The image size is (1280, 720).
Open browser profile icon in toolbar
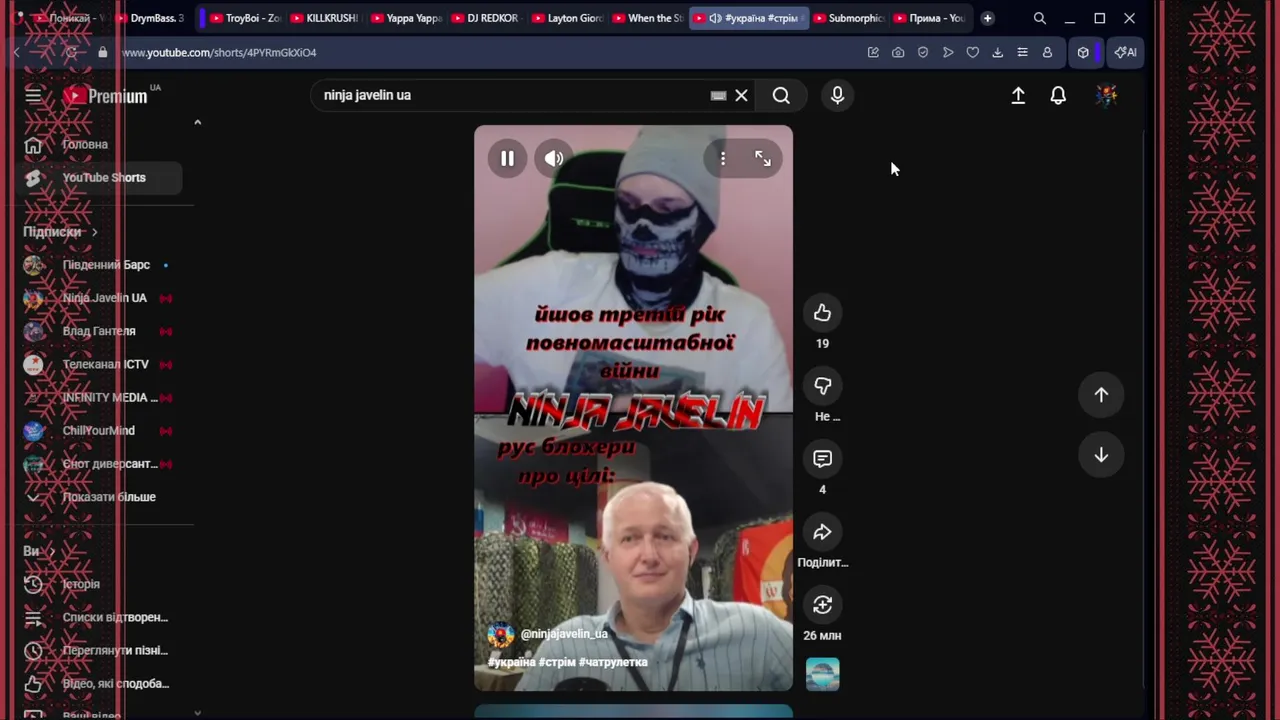pyautogui.click(x=1047, y=52)
